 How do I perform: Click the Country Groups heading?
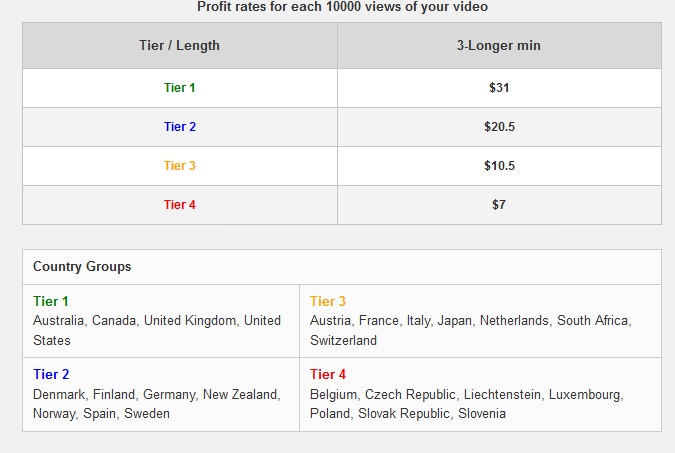coord(82,267)
